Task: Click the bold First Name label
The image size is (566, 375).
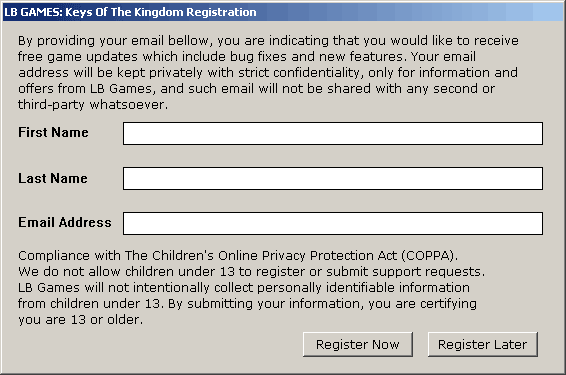Action: click(x=53, y=132)
